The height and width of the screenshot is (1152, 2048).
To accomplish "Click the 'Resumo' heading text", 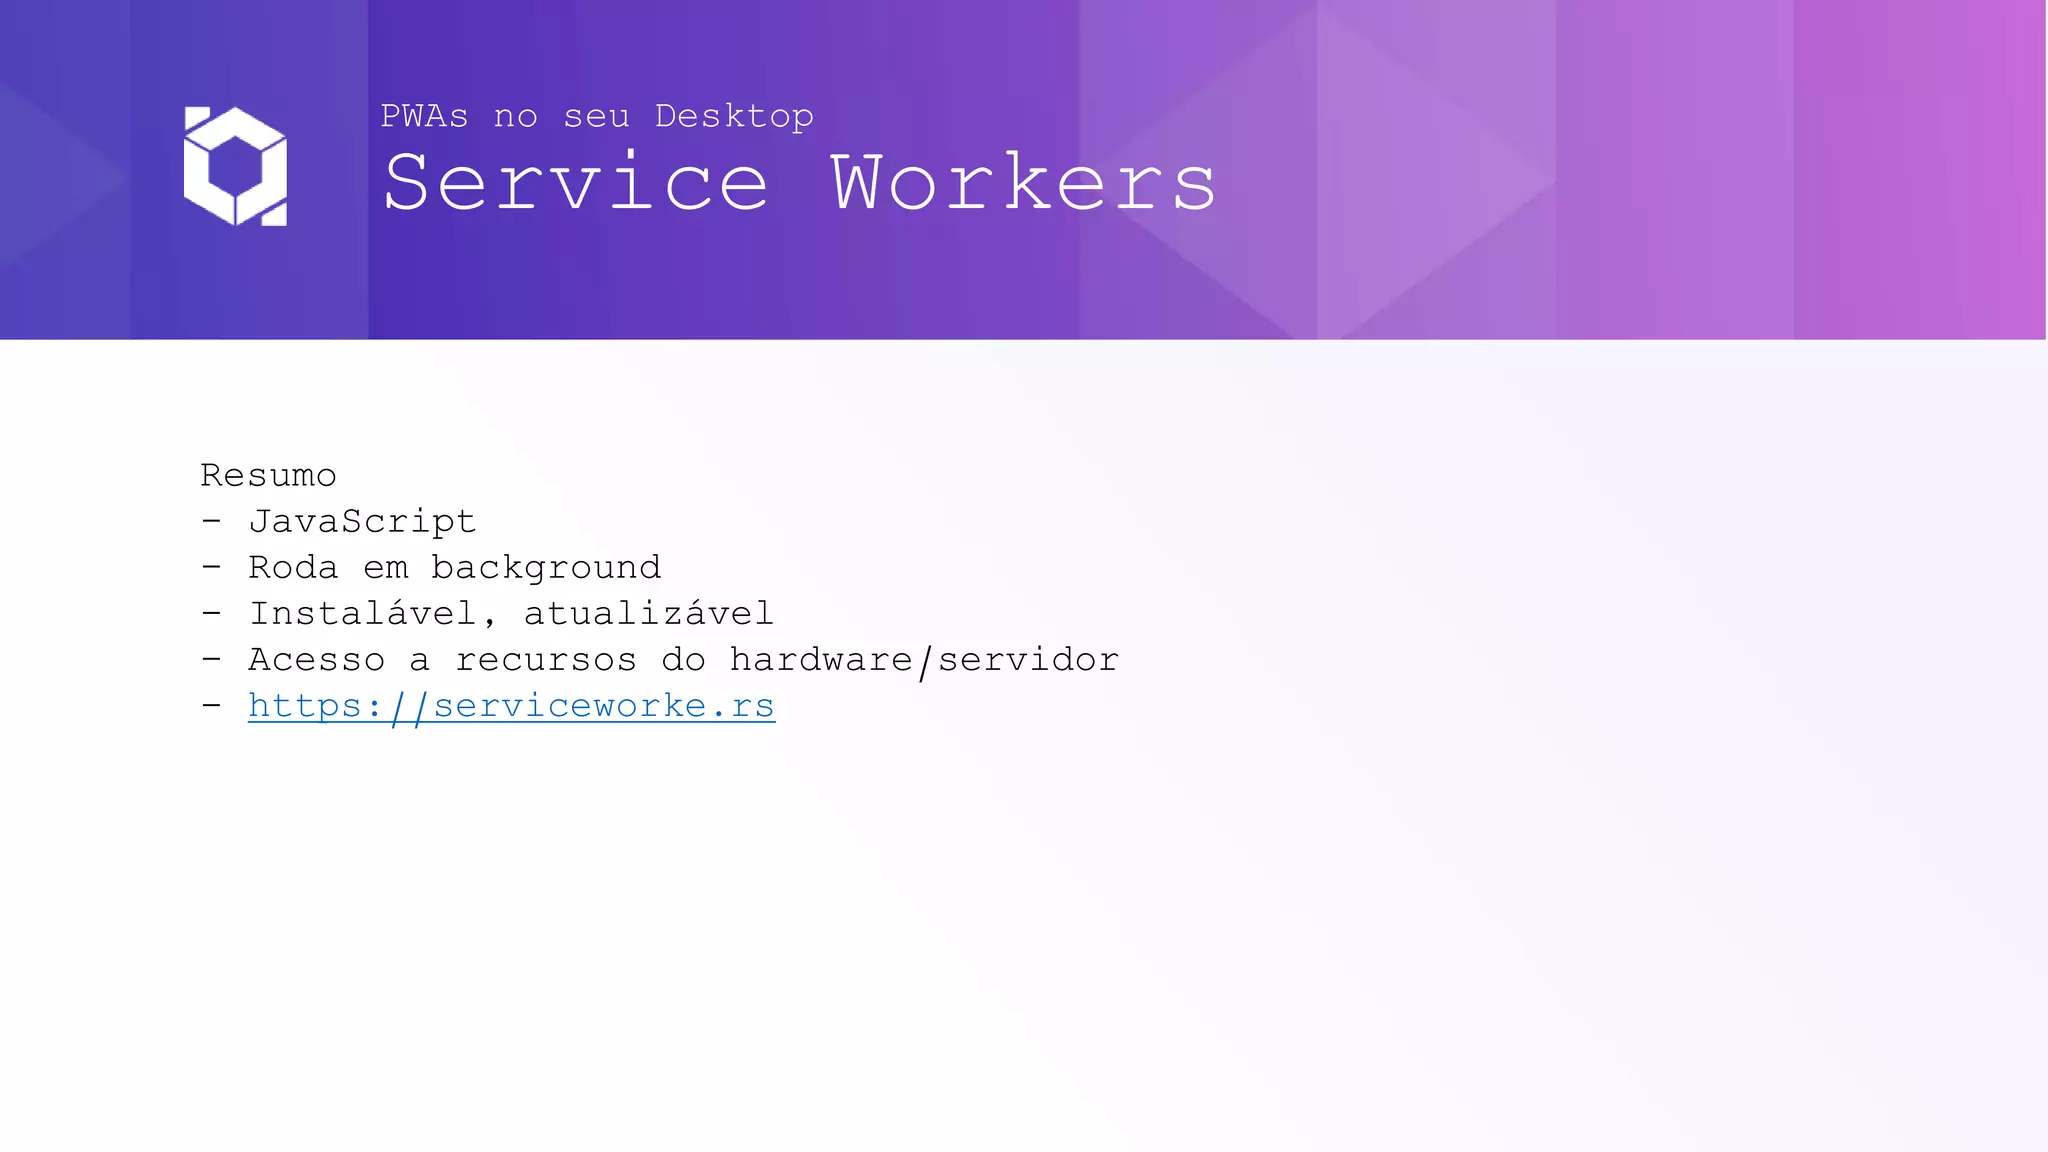I will pos(268,475).
